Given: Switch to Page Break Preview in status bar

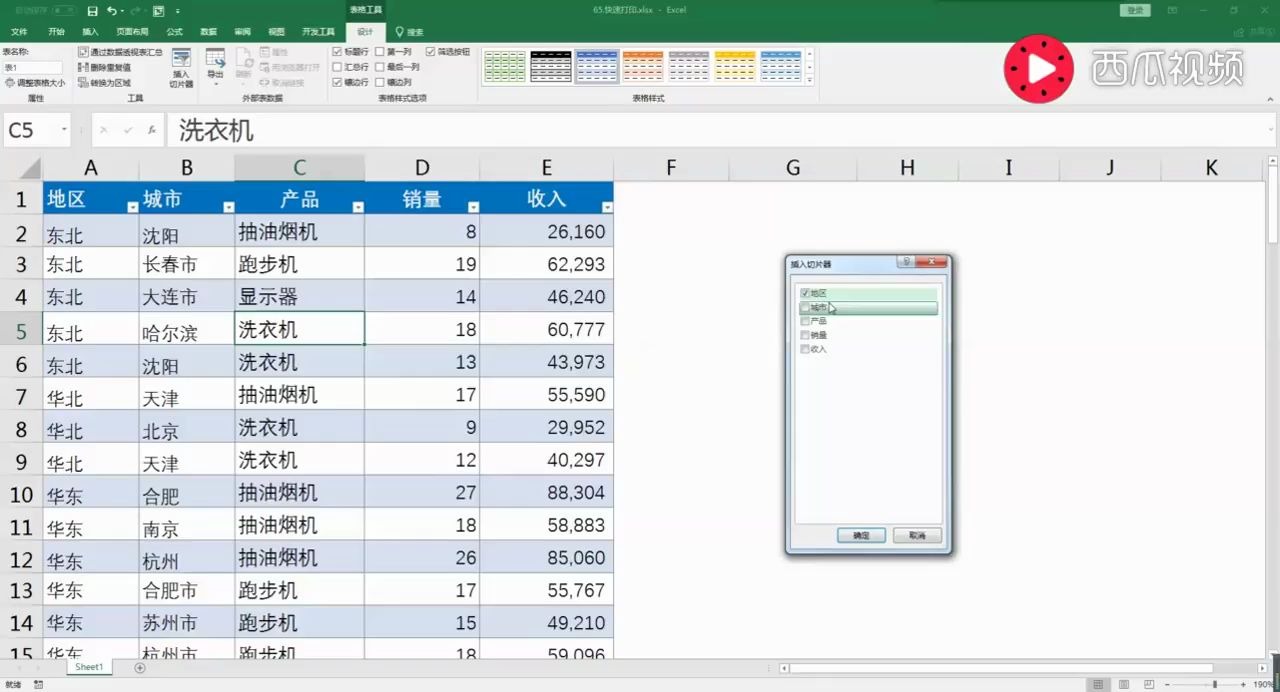Looking at the screenshot, I should click(1150, 685).
